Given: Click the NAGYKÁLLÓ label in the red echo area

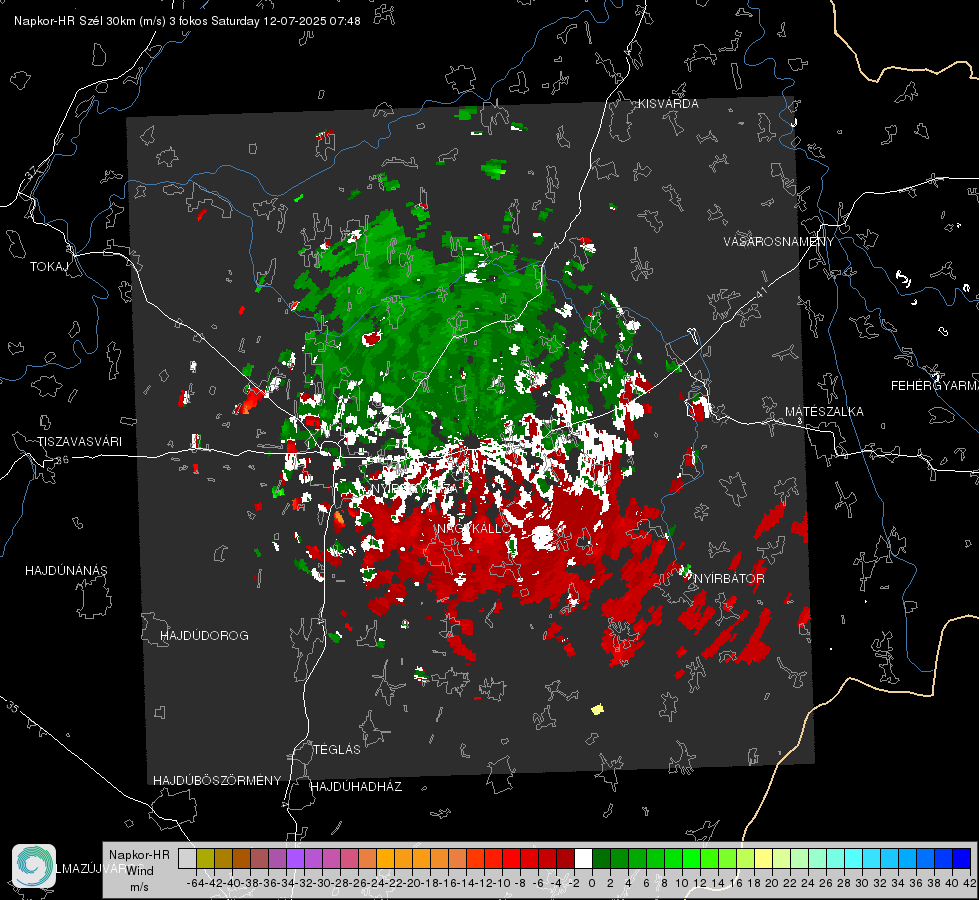Looking at the screenshot, I should tap(474, 528).
